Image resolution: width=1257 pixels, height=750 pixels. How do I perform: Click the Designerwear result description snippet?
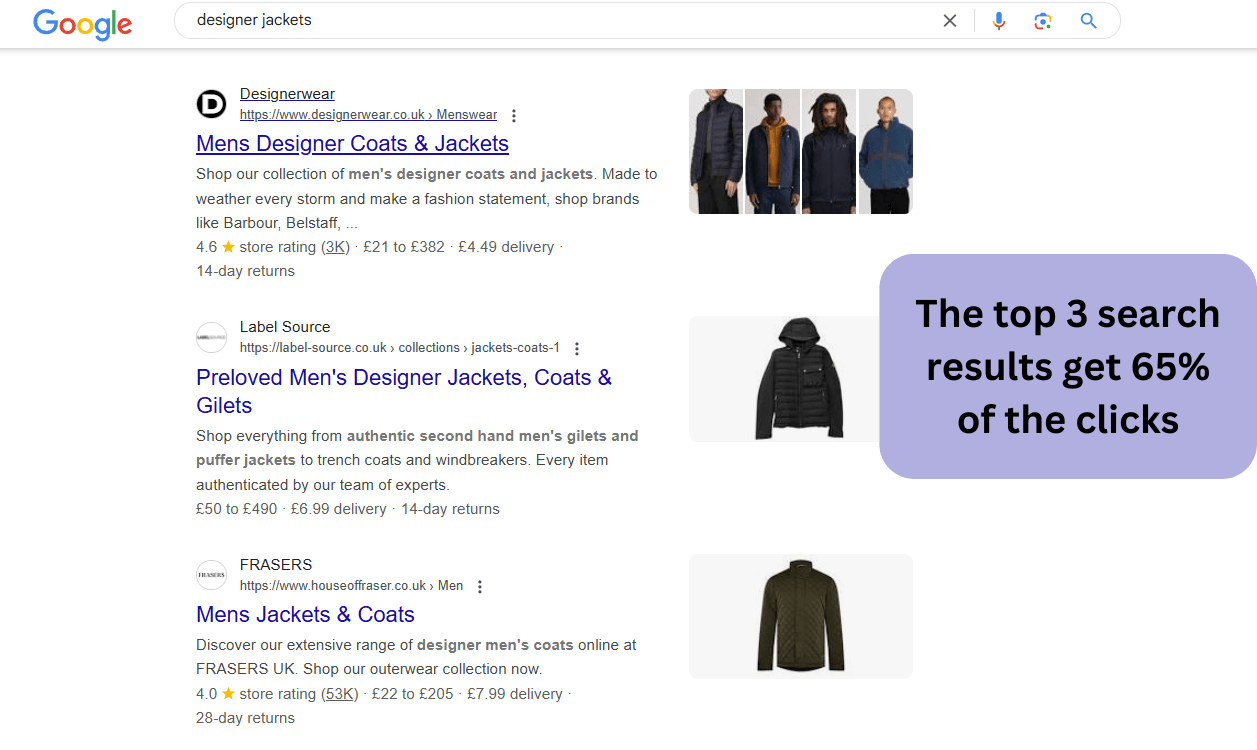[x=427, y=199]
